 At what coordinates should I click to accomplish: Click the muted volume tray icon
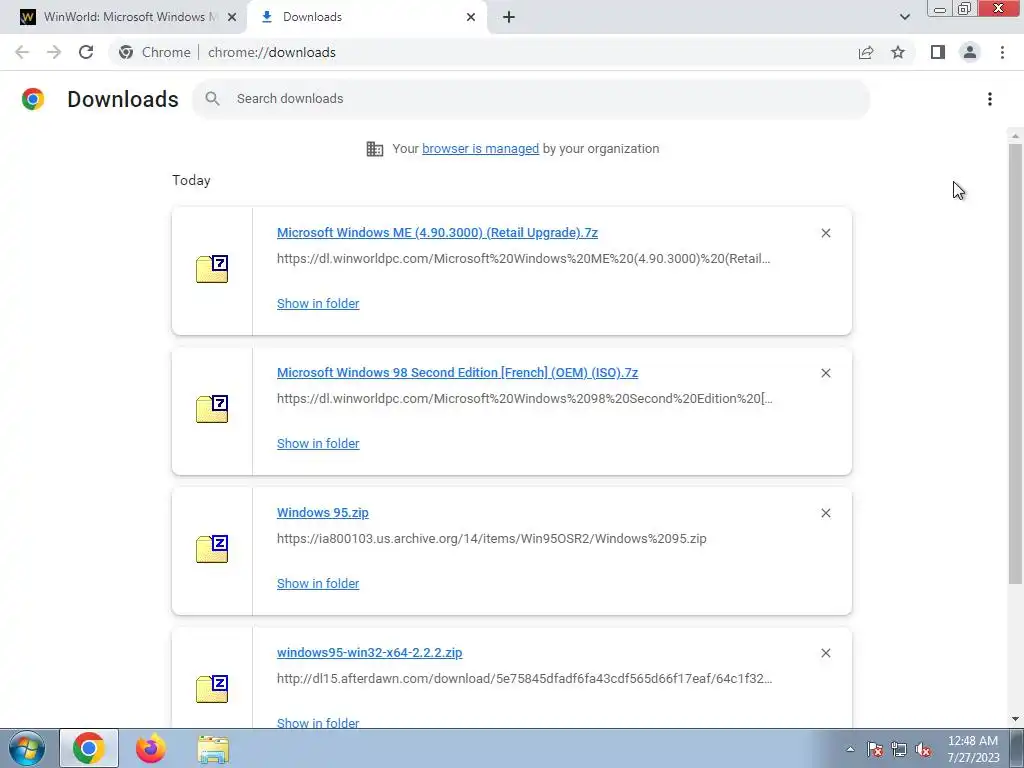tap(923, 750)
